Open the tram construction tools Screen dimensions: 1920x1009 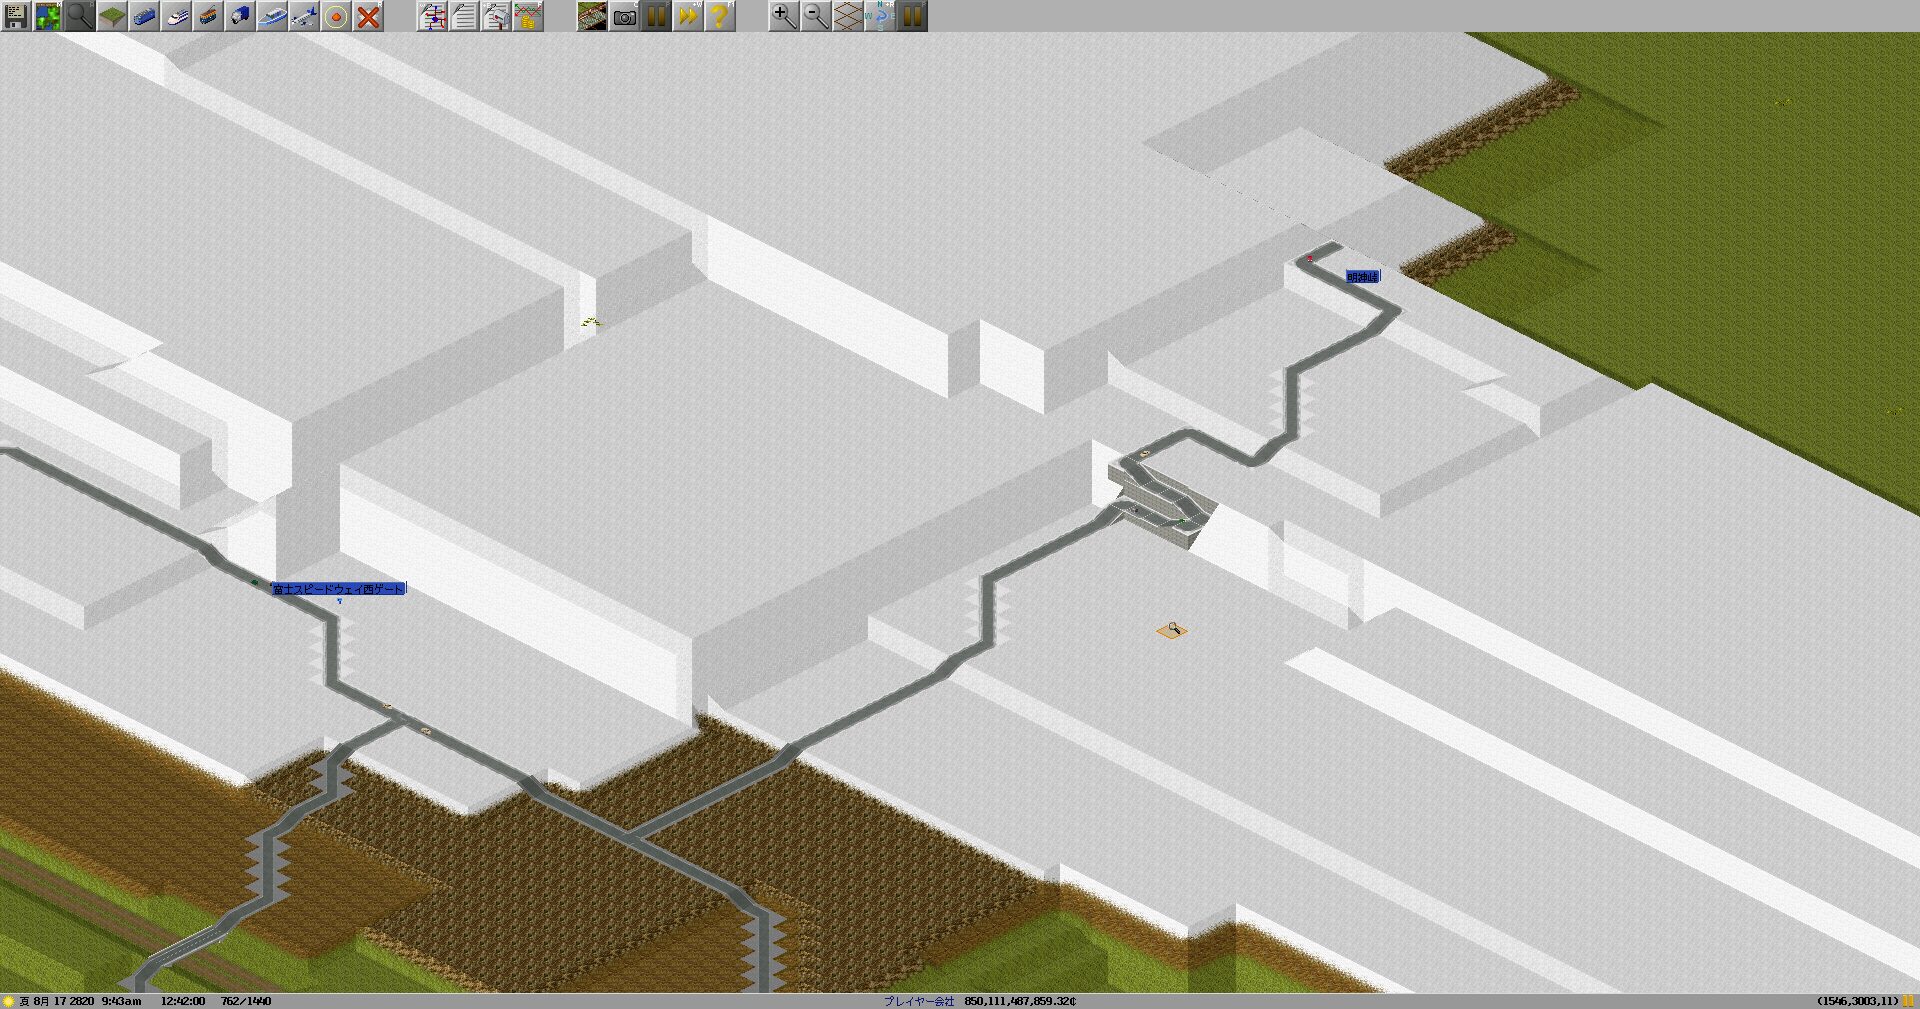(208, 16)
